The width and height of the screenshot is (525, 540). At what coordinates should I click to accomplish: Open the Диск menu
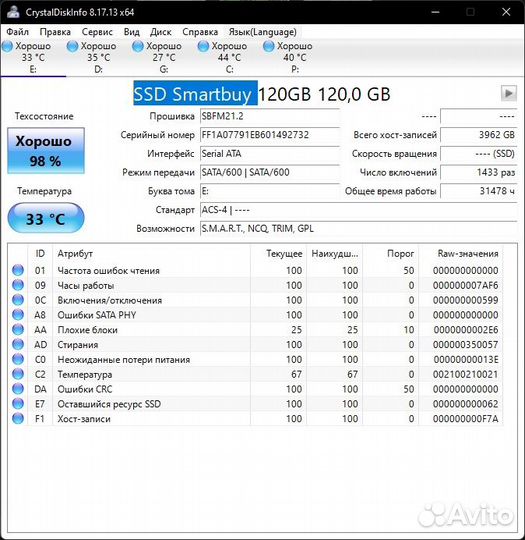(x=161, y=32)
